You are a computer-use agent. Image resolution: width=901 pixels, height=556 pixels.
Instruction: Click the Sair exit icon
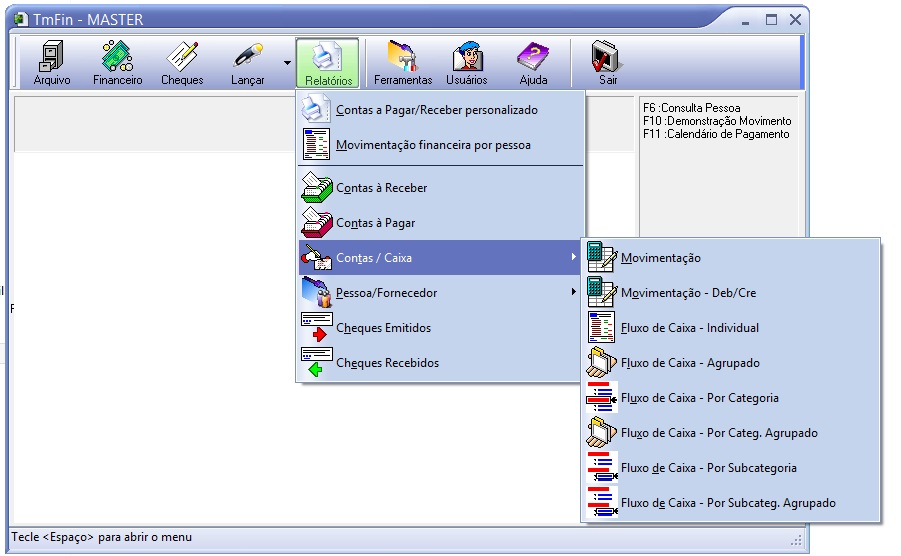607,63
